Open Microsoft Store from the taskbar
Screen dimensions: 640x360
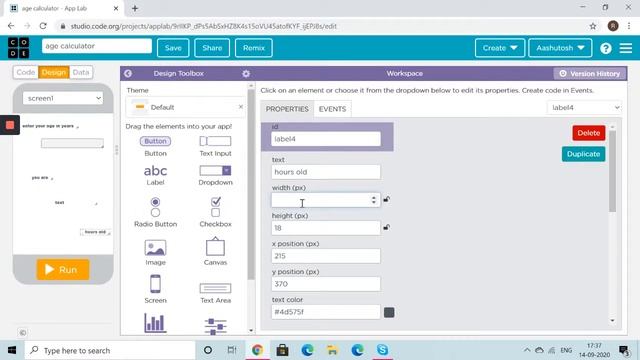pyautogui.click(x=282, y=350)
